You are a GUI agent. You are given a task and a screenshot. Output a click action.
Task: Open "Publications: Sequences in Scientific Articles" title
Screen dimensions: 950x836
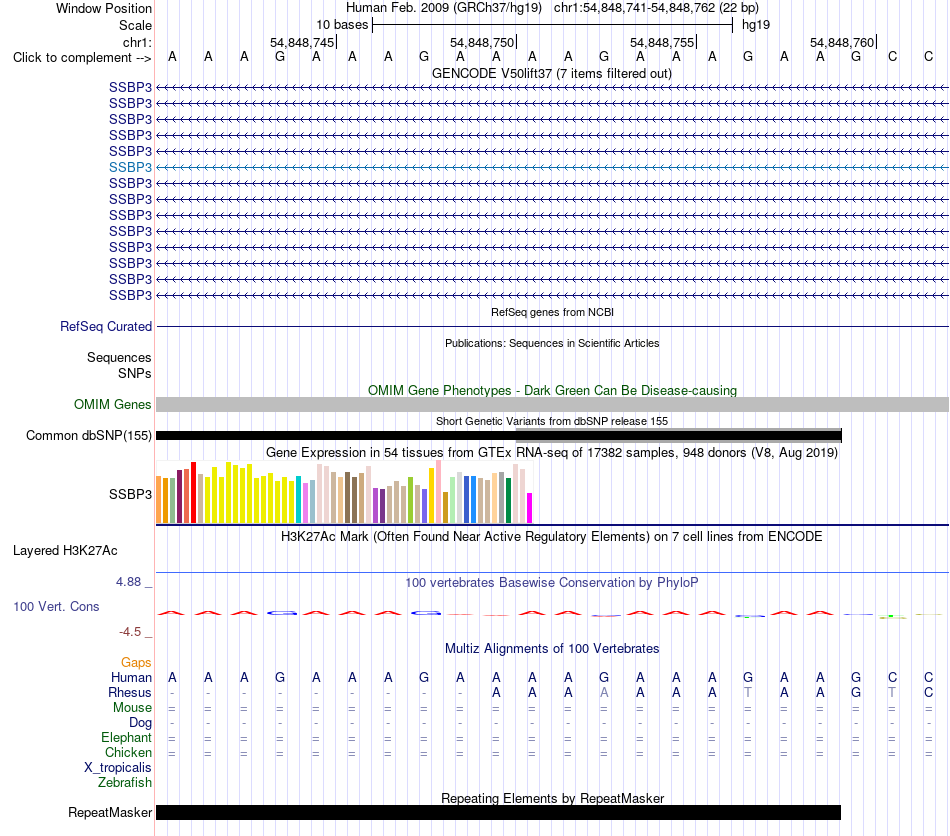click(552, 343)
